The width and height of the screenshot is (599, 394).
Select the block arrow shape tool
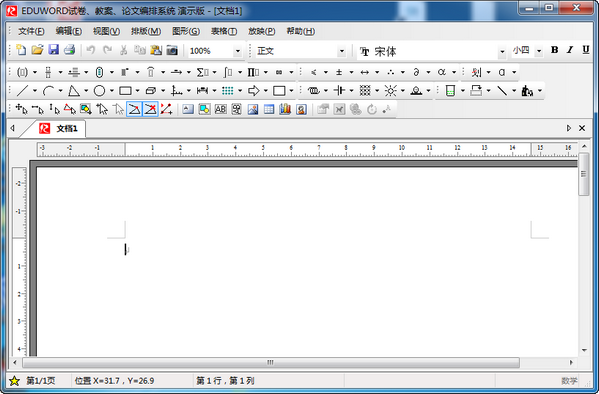[x=253, y=91]
